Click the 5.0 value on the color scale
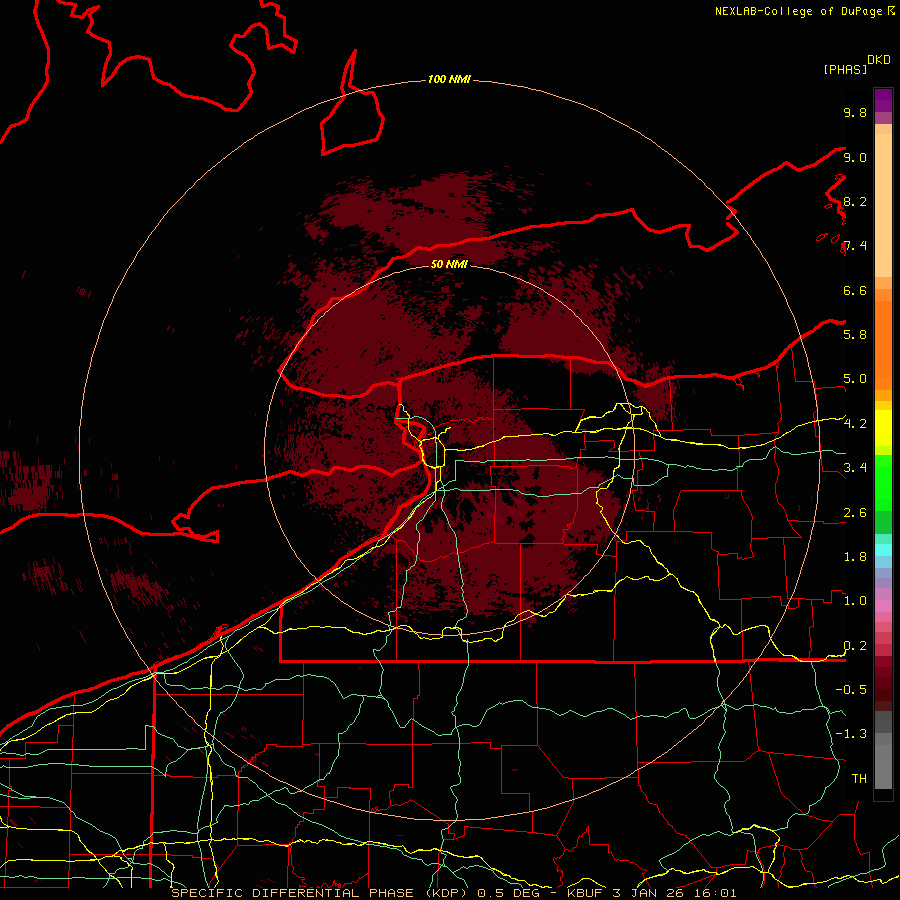Image resolution: width=900 pixels, height=900 pixels. click(x=855, y=379)
